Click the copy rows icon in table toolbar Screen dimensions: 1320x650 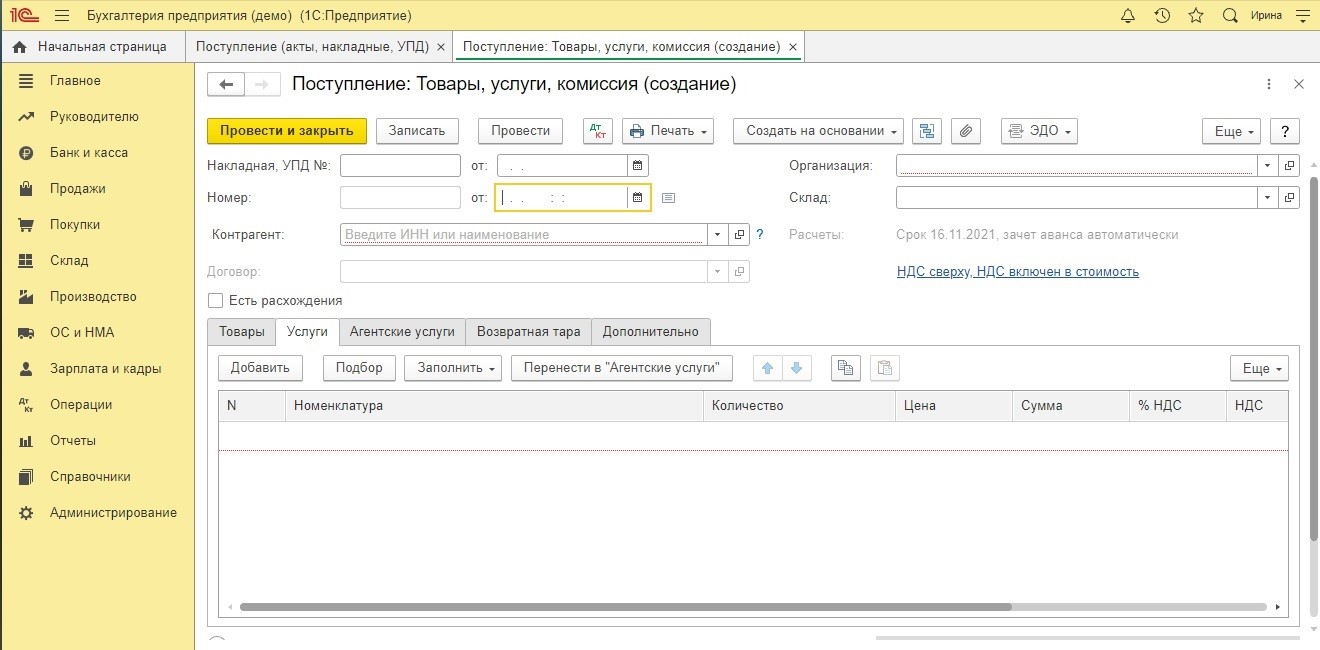click(x=845, y=368)
